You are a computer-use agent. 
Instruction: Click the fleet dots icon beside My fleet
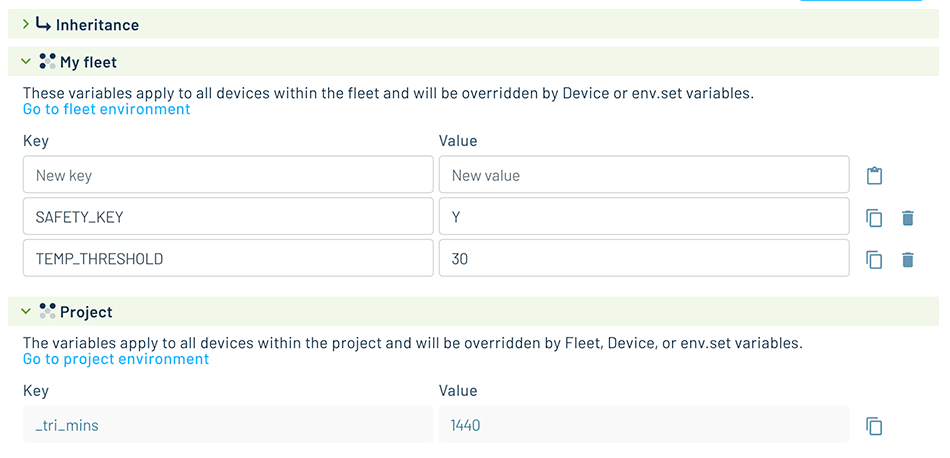[x=47, y=61]
